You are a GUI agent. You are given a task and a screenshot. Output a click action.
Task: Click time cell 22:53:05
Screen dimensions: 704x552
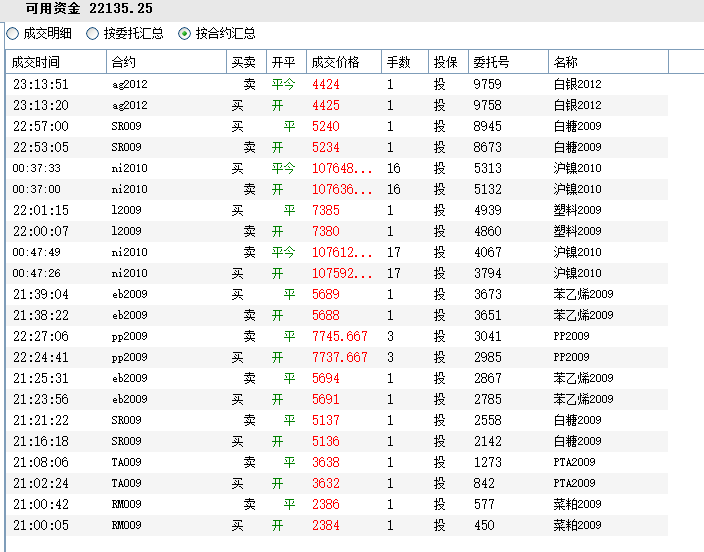point(41,147)
